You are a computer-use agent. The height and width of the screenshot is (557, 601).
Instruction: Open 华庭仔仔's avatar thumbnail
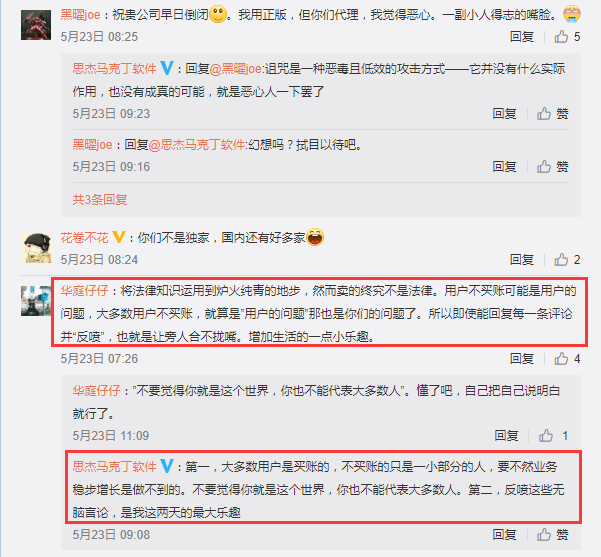pyautogui.click(x=36, y=301)
